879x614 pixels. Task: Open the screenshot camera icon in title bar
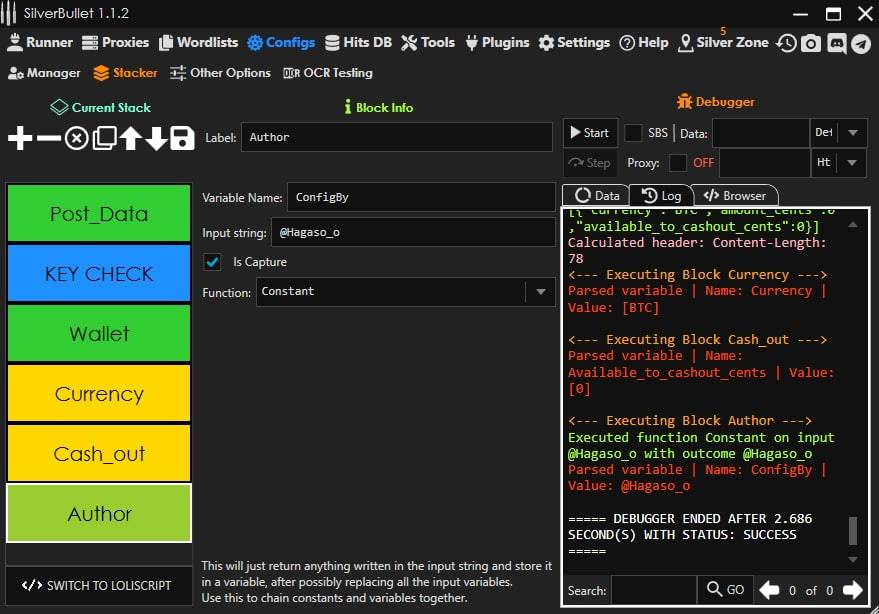coord(811,43)
